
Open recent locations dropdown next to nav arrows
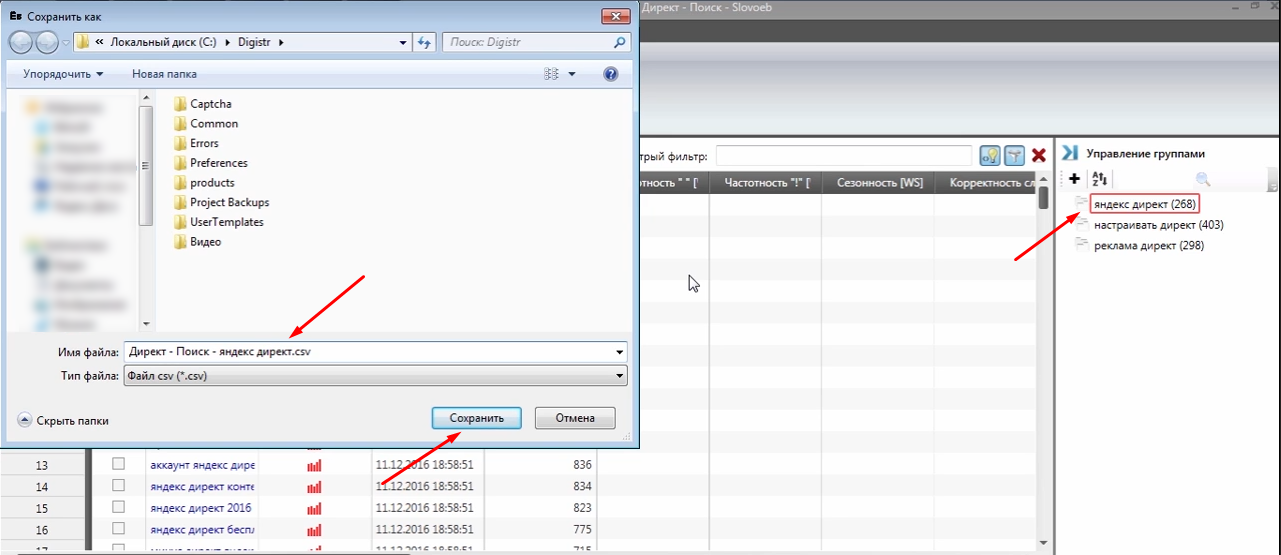click(66, 43)
